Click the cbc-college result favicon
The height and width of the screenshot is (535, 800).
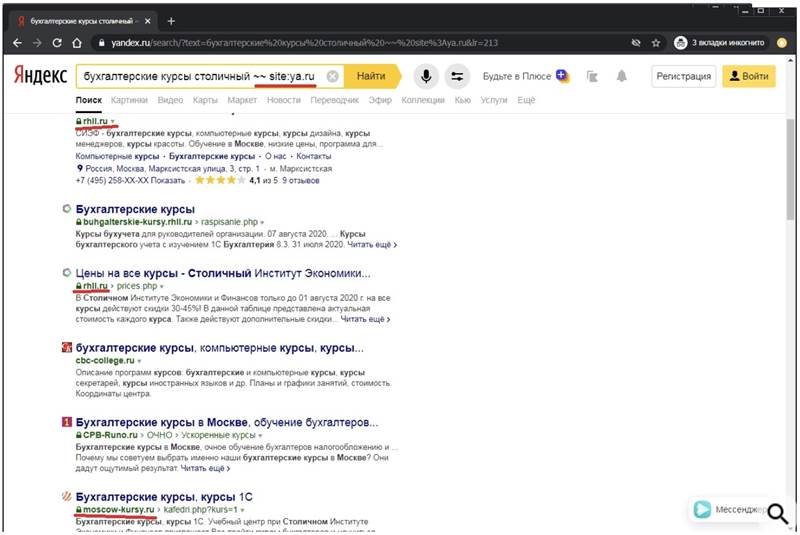[x=67, y=347]
